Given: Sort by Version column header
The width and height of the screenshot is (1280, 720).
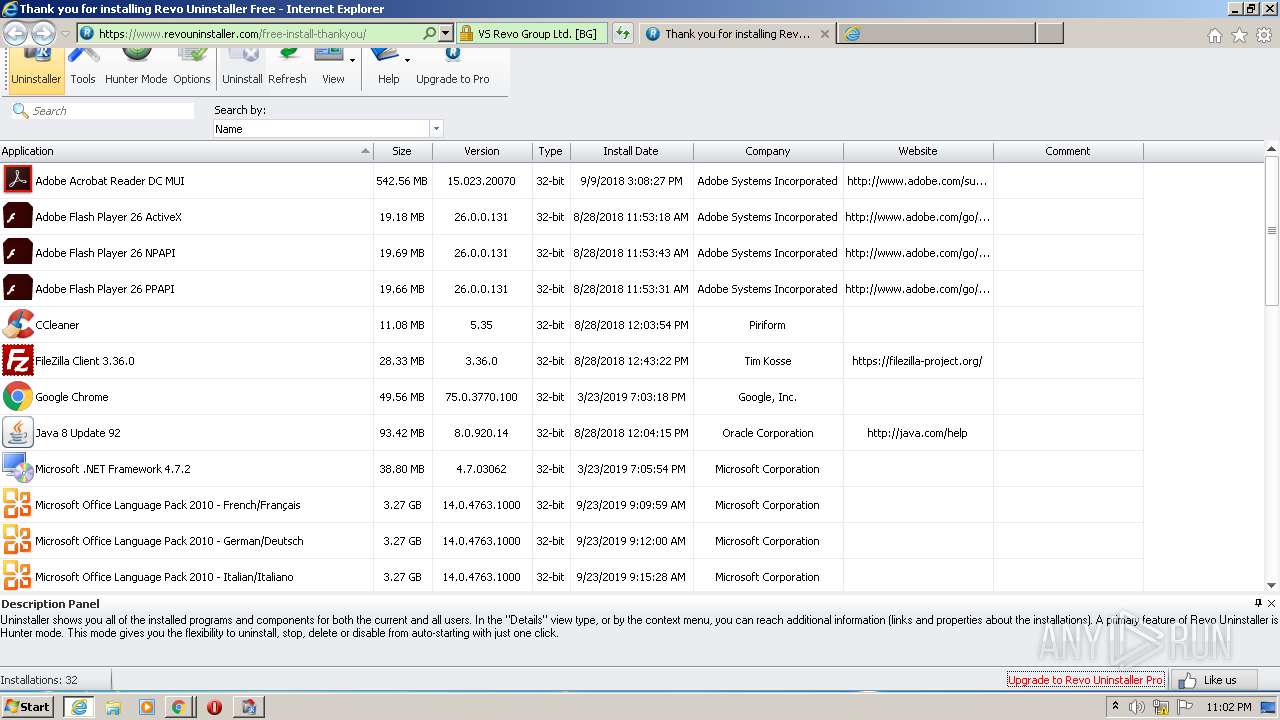Looking at the screenshot, I should tap(482, 151).
